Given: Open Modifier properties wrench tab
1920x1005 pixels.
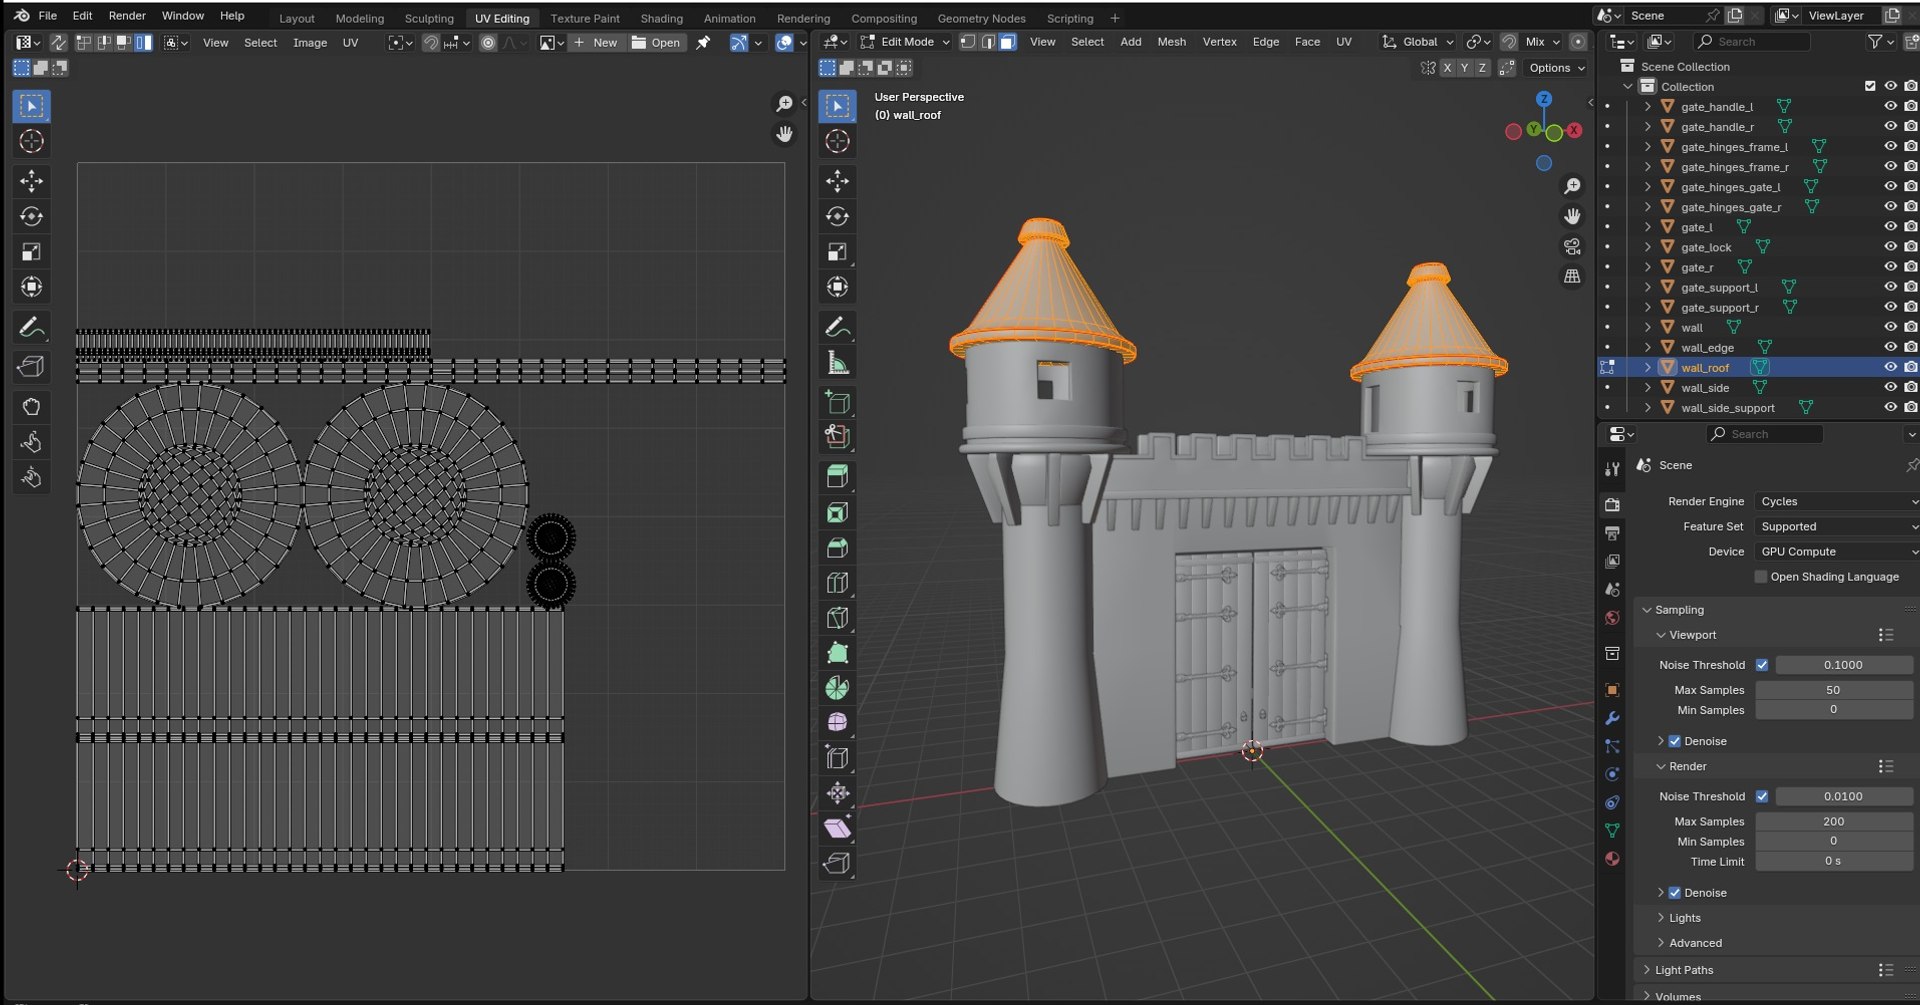Looking at the screenshot, I should (x=1612, y=718).
